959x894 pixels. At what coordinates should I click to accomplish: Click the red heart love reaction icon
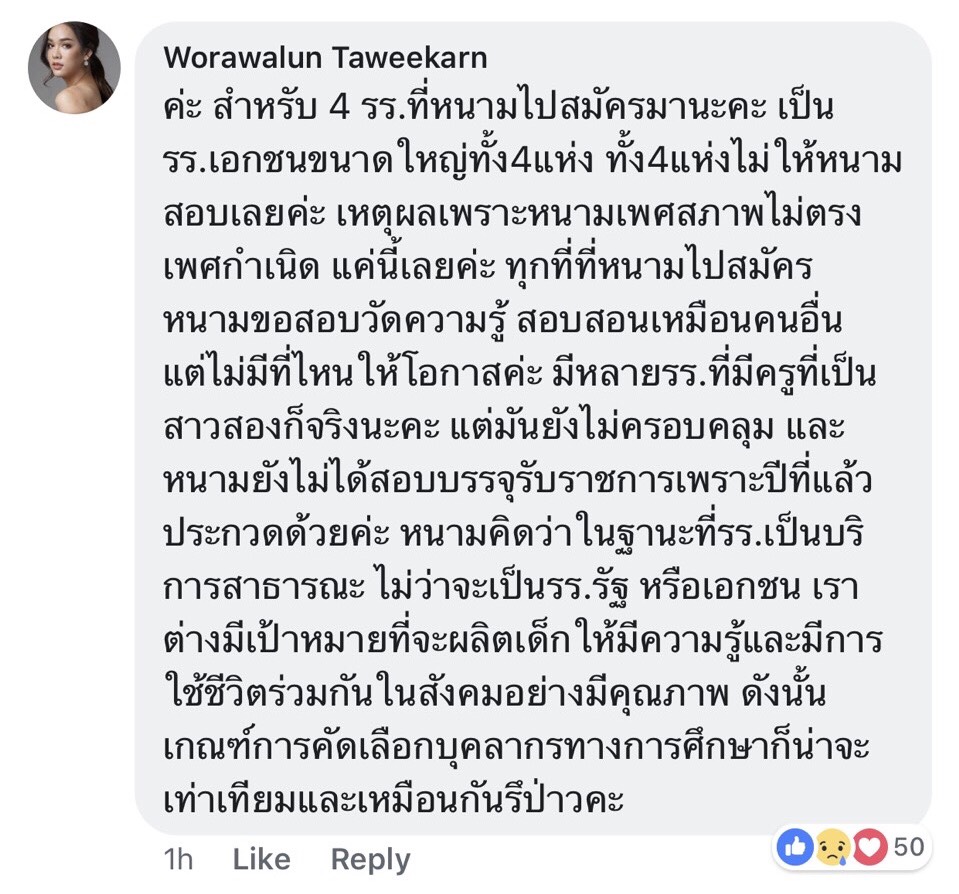pos(869,847)
